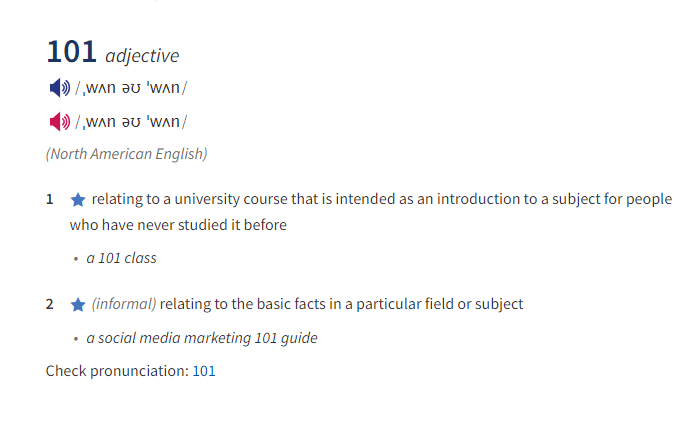Open the '101' pronunciation check link
Image resolution: width=694 pixels, height=426 pixels.
click(x=204, y=371)
